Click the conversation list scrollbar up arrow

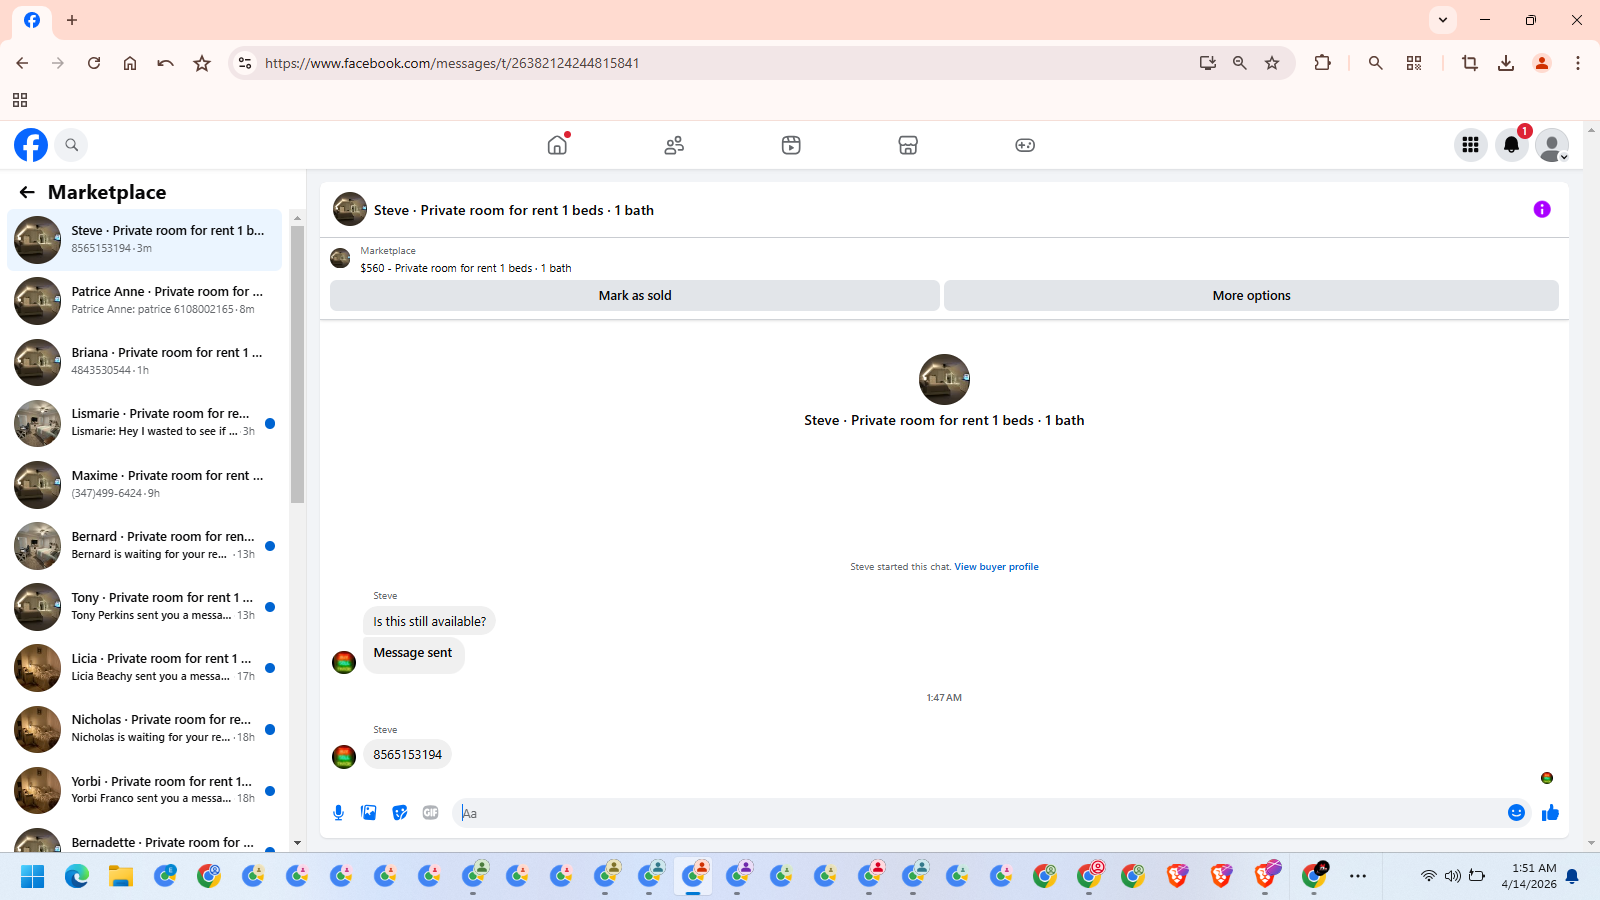click(x=297, y=218)
